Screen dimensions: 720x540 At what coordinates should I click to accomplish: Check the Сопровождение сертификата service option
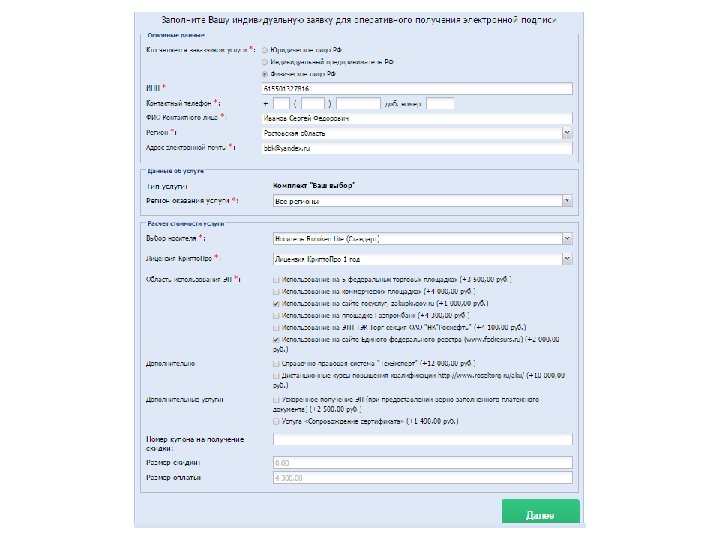275,422
